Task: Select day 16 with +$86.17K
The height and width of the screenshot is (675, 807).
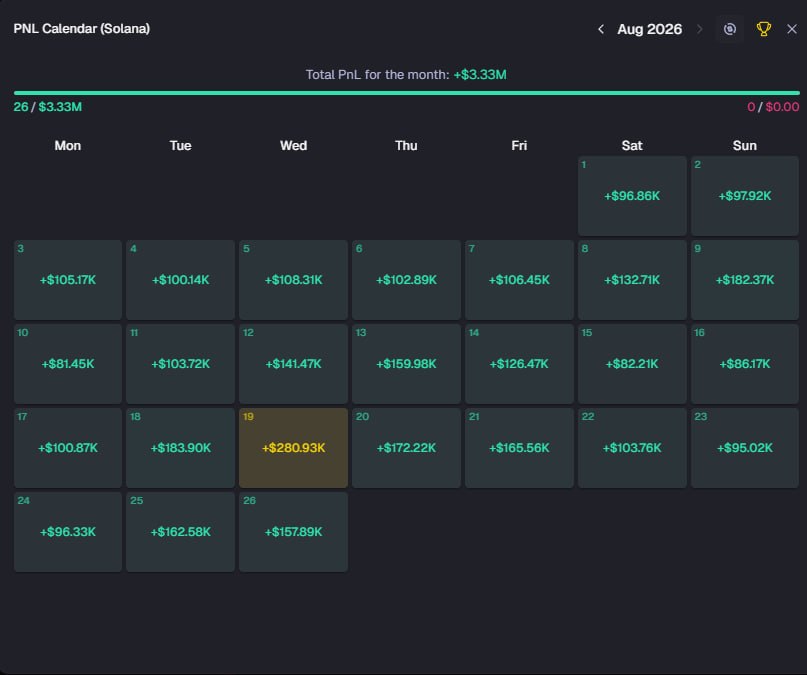Action: pyautogui.click(x=745, y=364)
